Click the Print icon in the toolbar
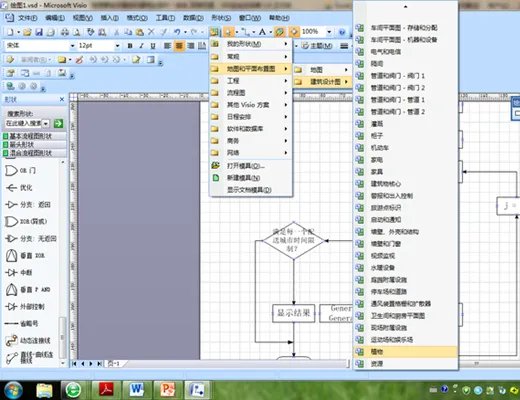Viewport: 520px width, 400px height. click(65, 32)
